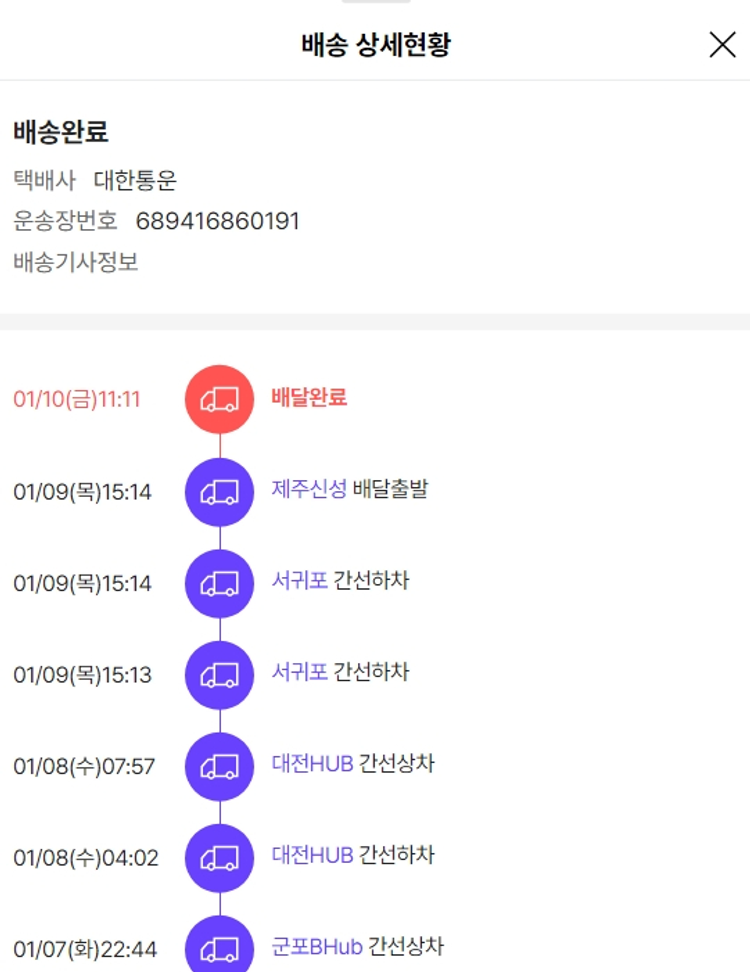Click truck icon at 01/09 15:13 서귀포 간선하차
This screenshot has height=972, width=750.
219,675
